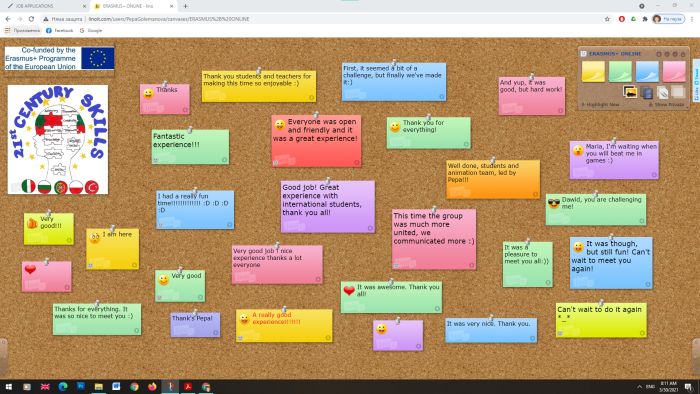The width and height of the screenshot is (700, 394).
Task: Attach a file using the paperclip document icon
Action: (x=662, y=92)
